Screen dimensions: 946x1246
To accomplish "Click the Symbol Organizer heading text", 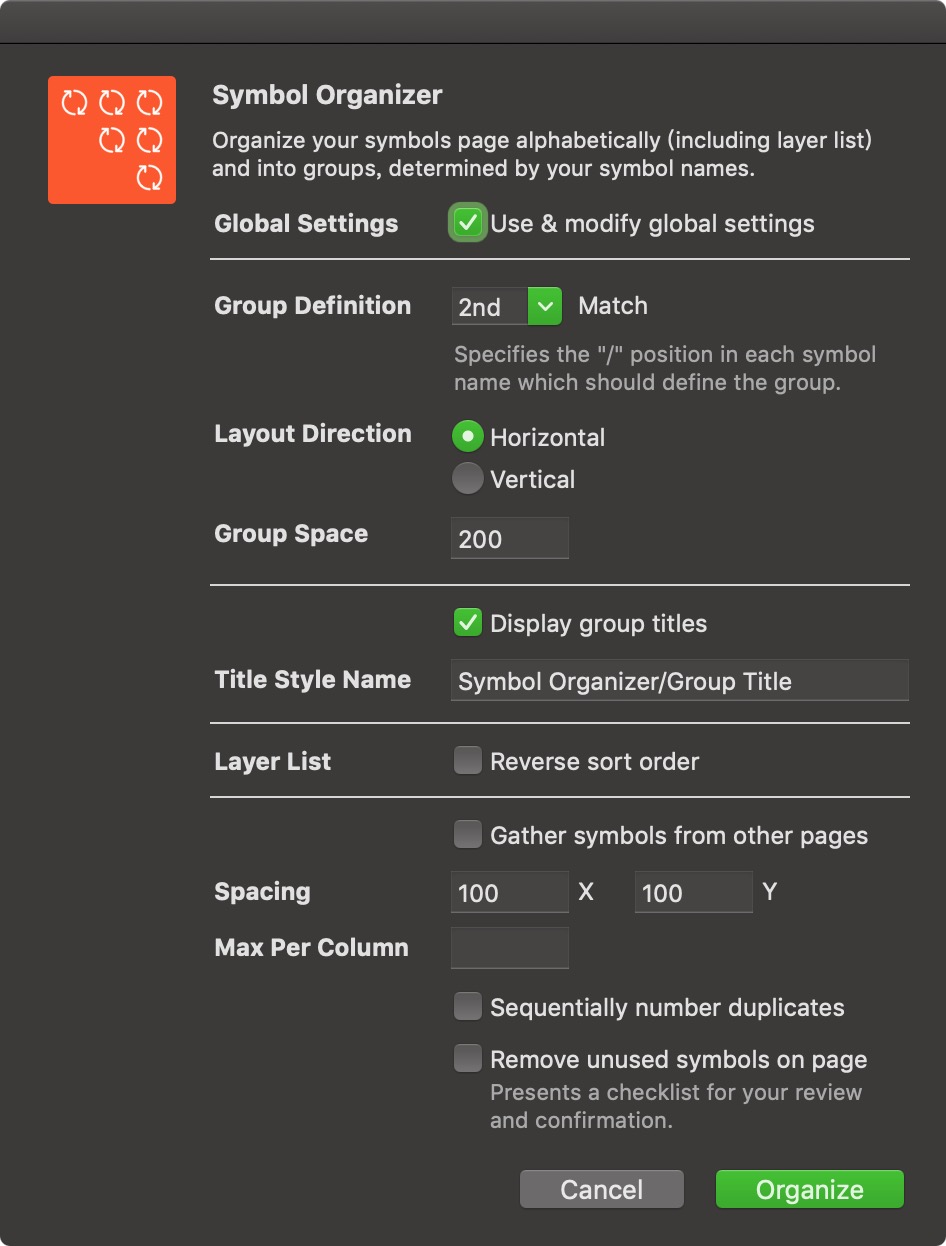I will pyautogui.click(x=327, y=96).
